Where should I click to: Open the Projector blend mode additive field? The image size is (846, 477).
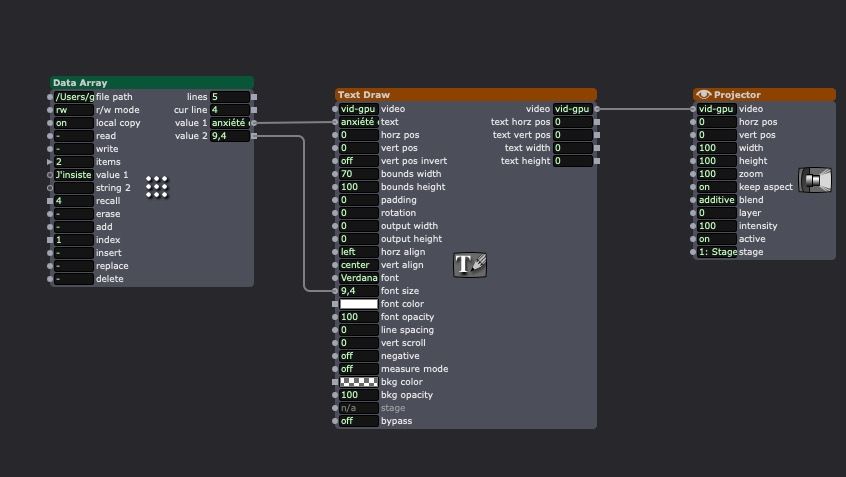pyautogui.click(x=716, y=200)
